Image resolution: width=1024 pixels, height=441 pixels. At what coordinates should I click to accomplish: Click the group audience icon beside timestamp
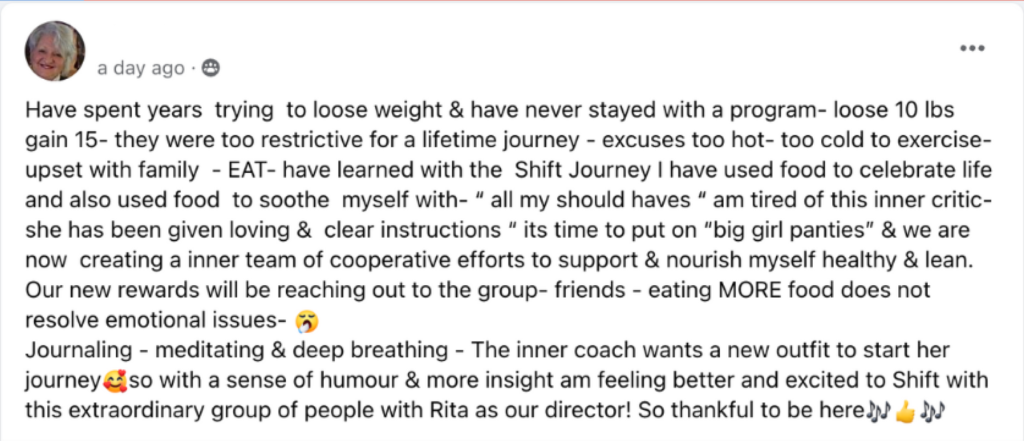coord(210,68)
